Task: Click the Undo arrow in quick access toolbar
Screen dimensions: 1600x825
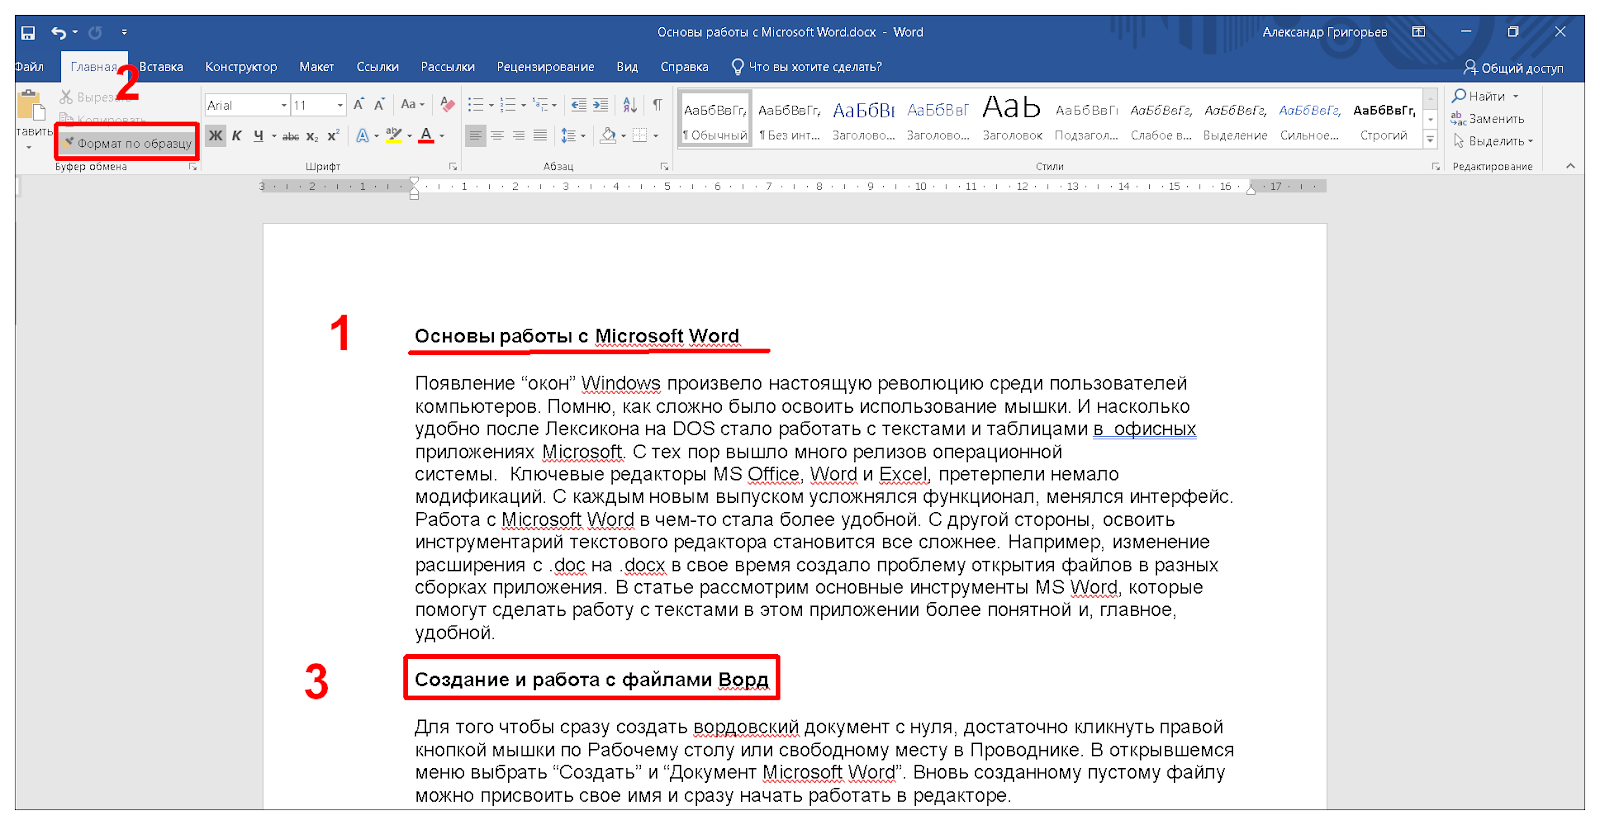Action: tap(59, 33)
